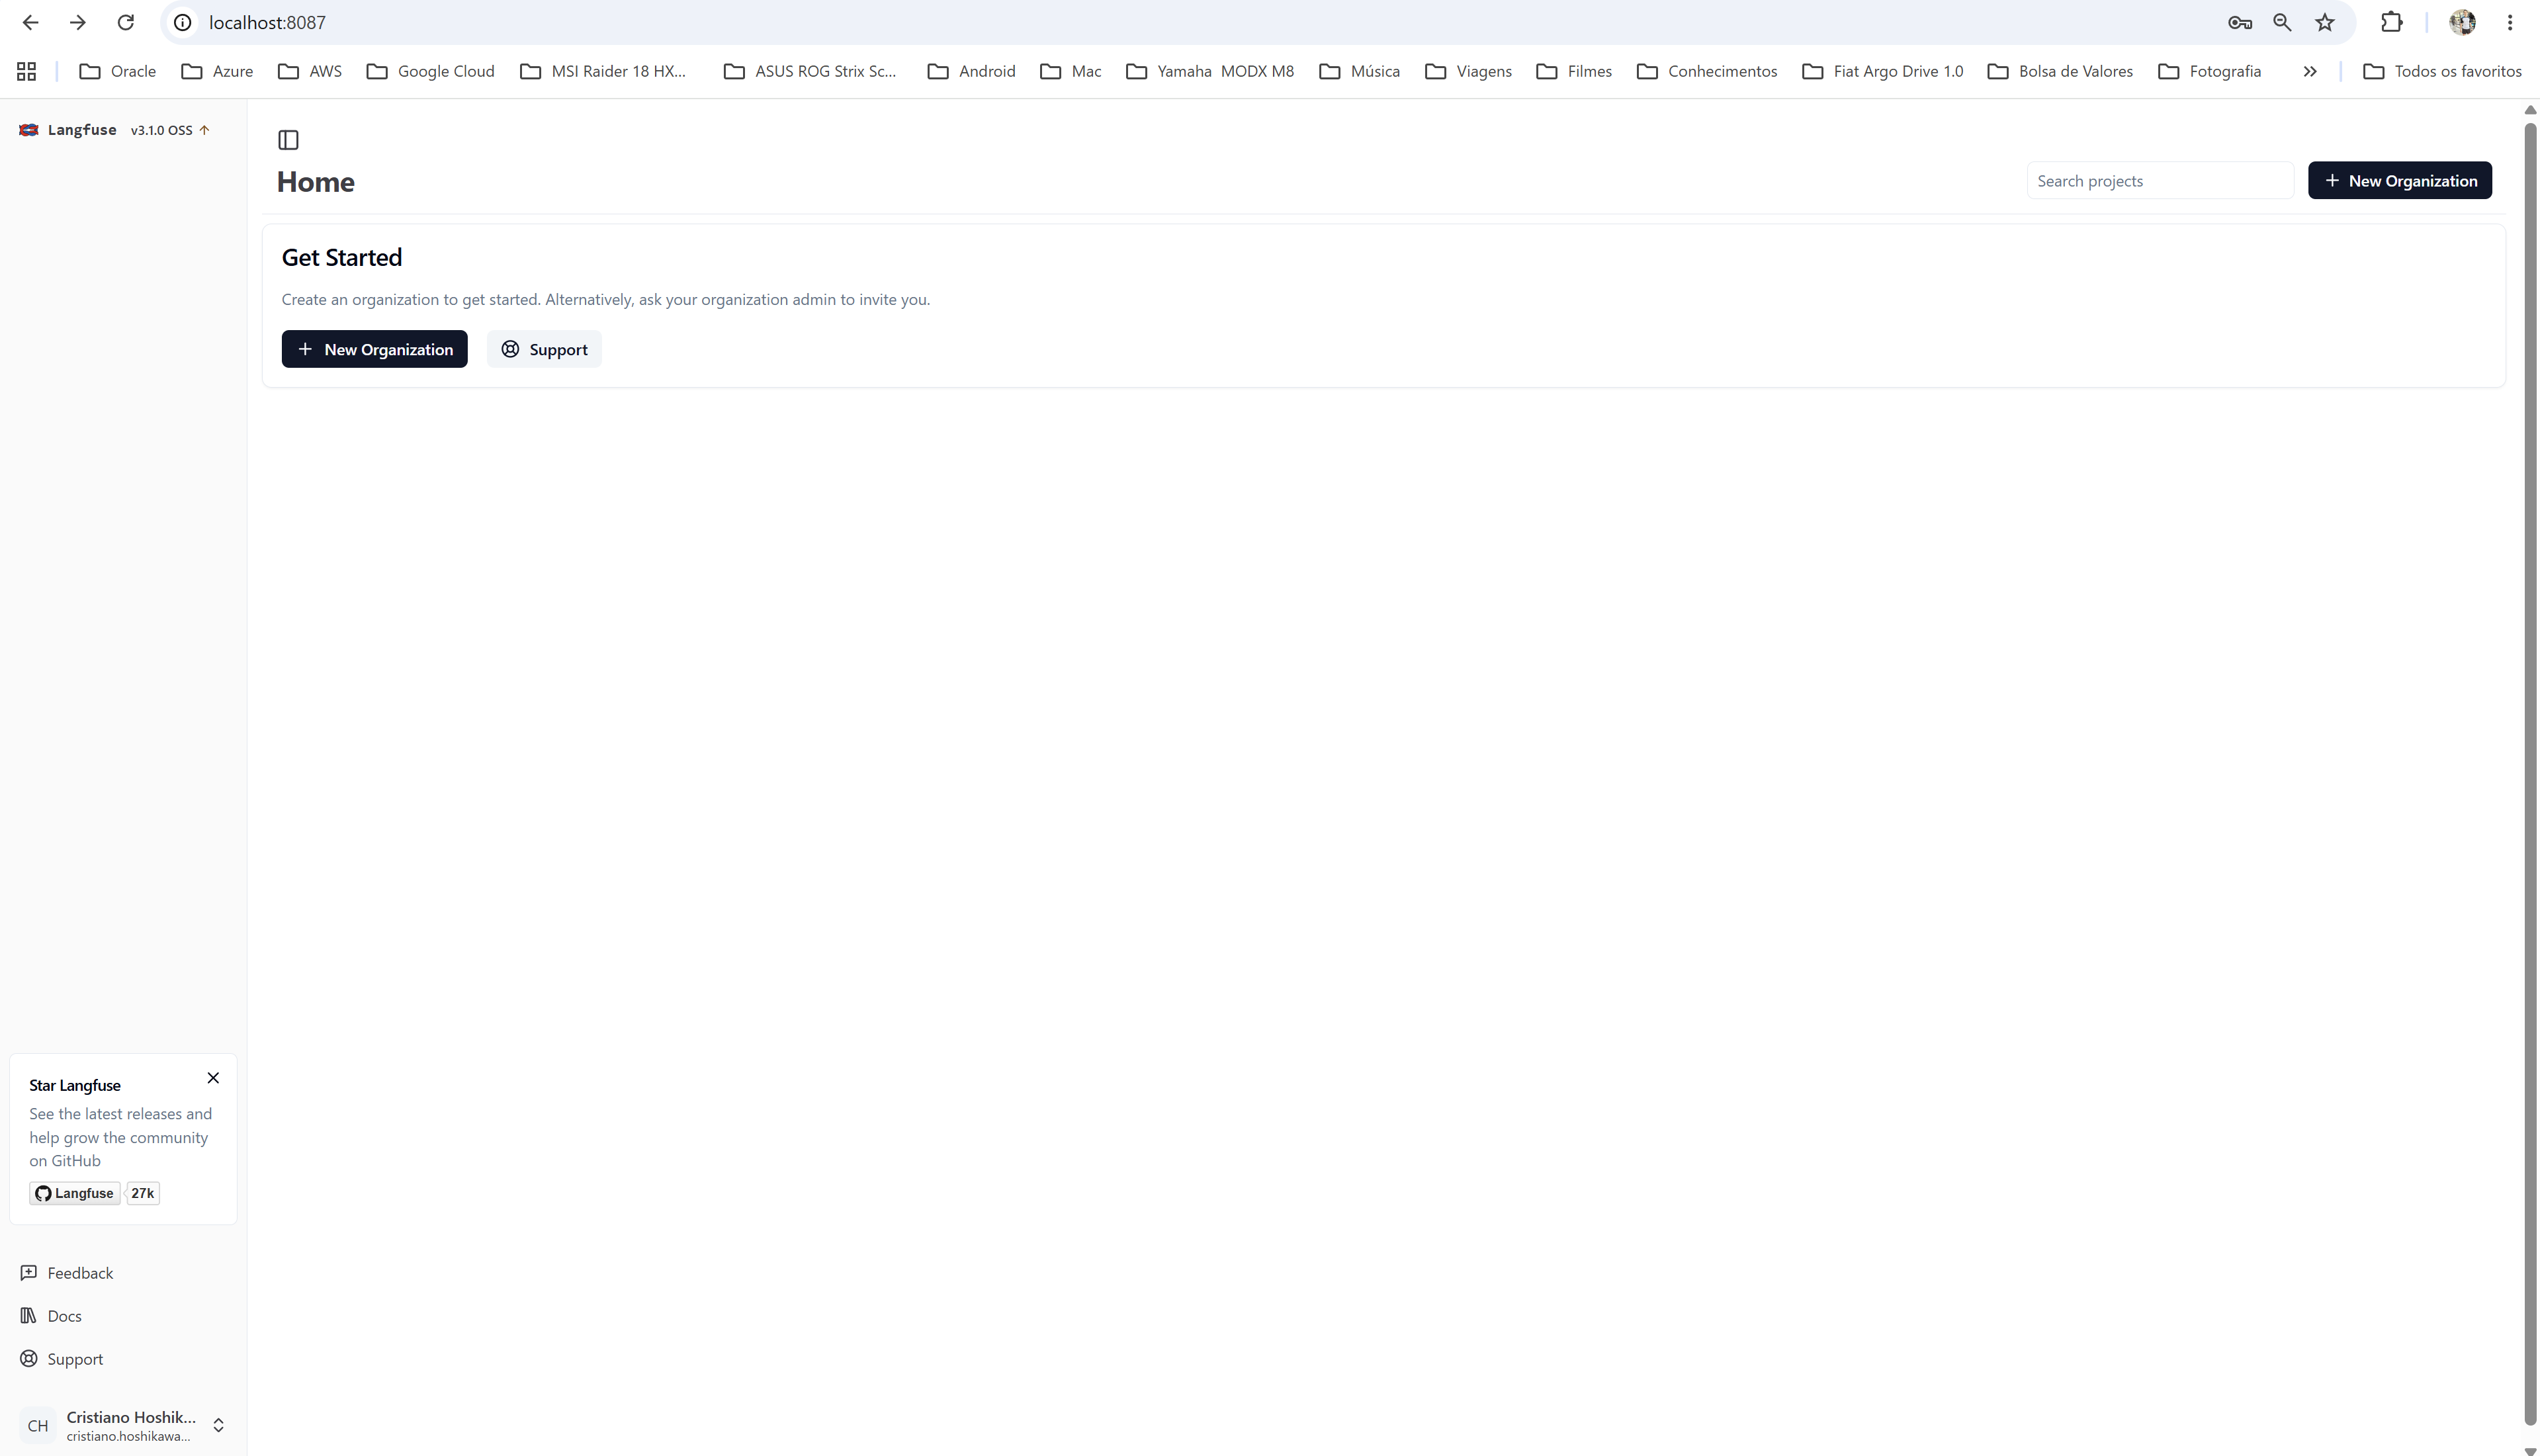Open the AWS bookmarks folder
This screenshot has width=2540, height=1456.
point(310,71)
